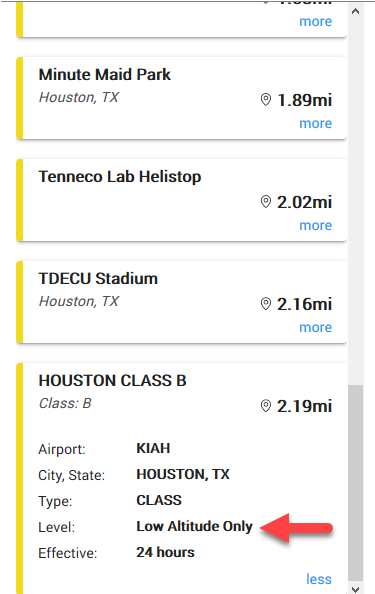The image size is (375, 594).
Task: Select the Tenneco Lab Helistop title
Action: [120, 177]
